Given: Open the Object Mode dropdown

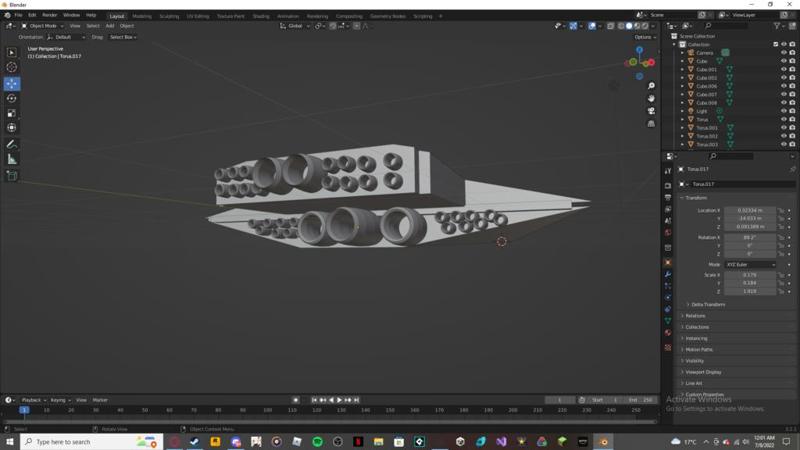Looking at the screenshot, I should [x=42, y=26].
